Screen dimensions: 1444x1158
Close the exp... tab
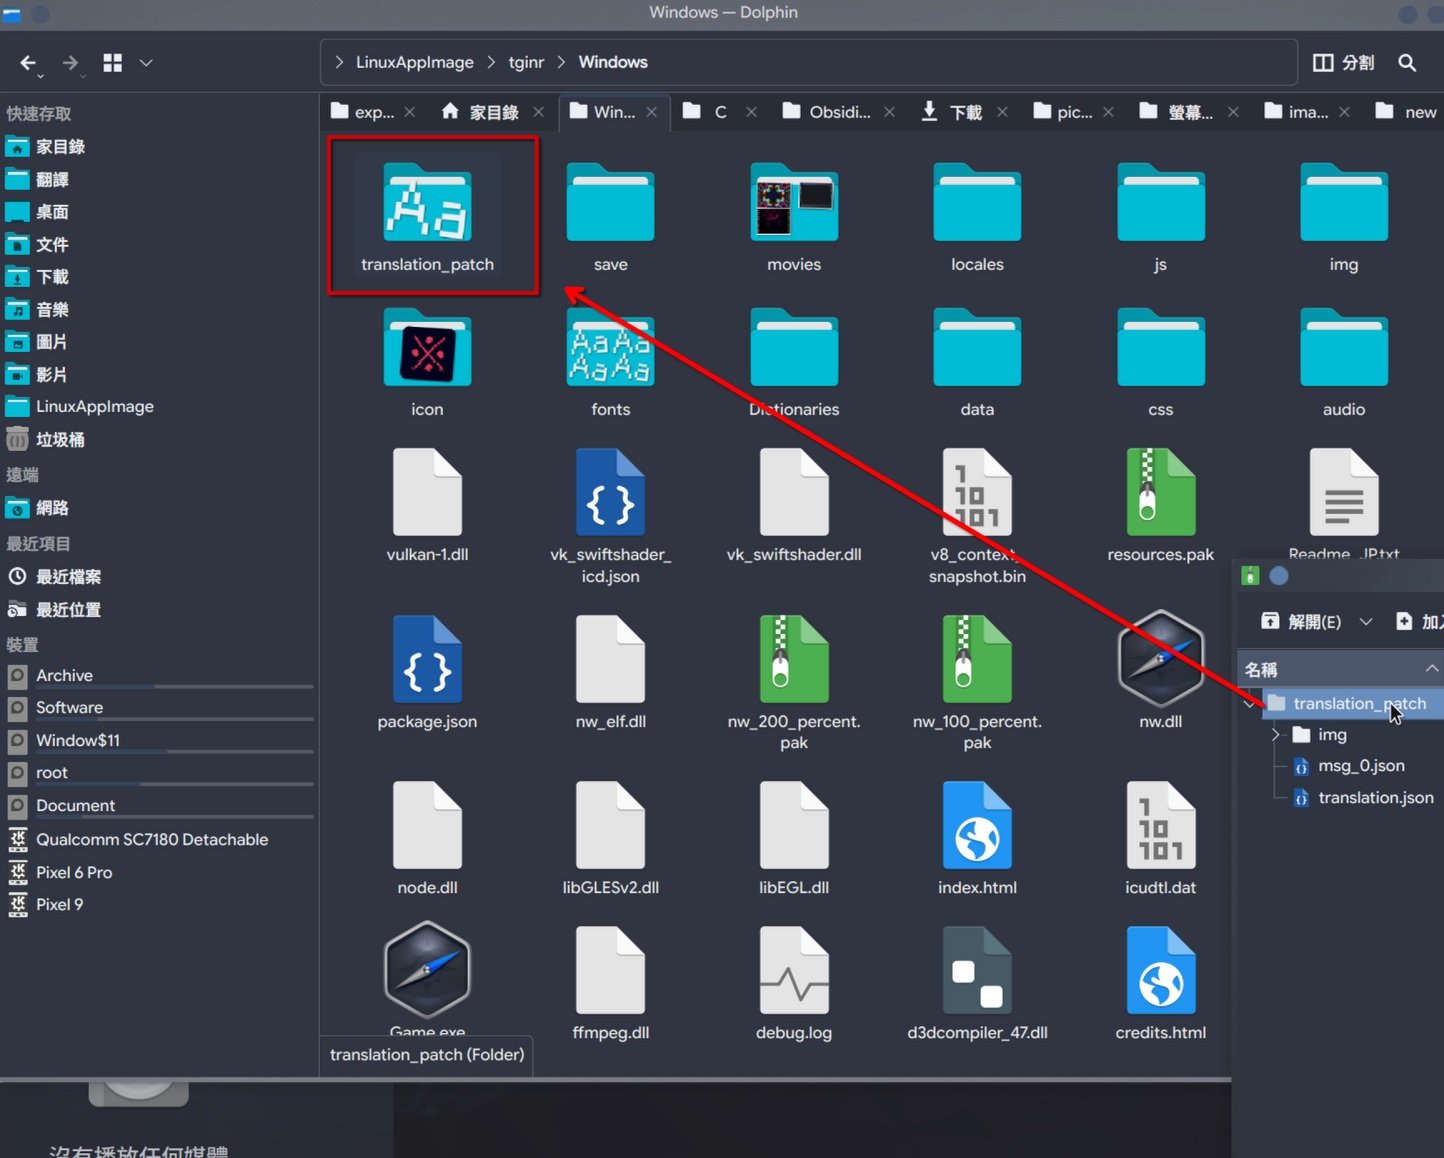(410, 112)
